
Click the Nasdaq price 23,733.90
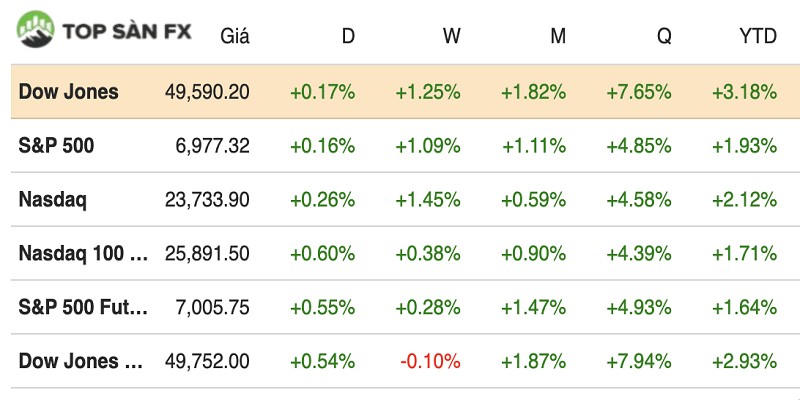(207, 199)
